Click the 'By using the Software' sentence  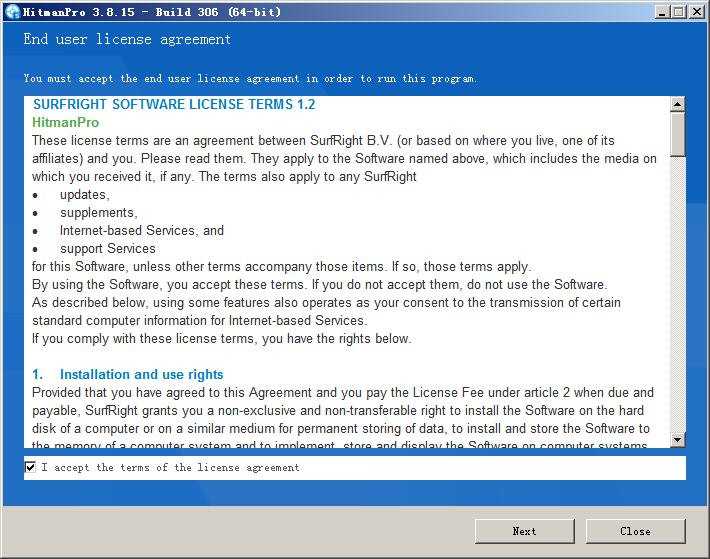(320, 285)
